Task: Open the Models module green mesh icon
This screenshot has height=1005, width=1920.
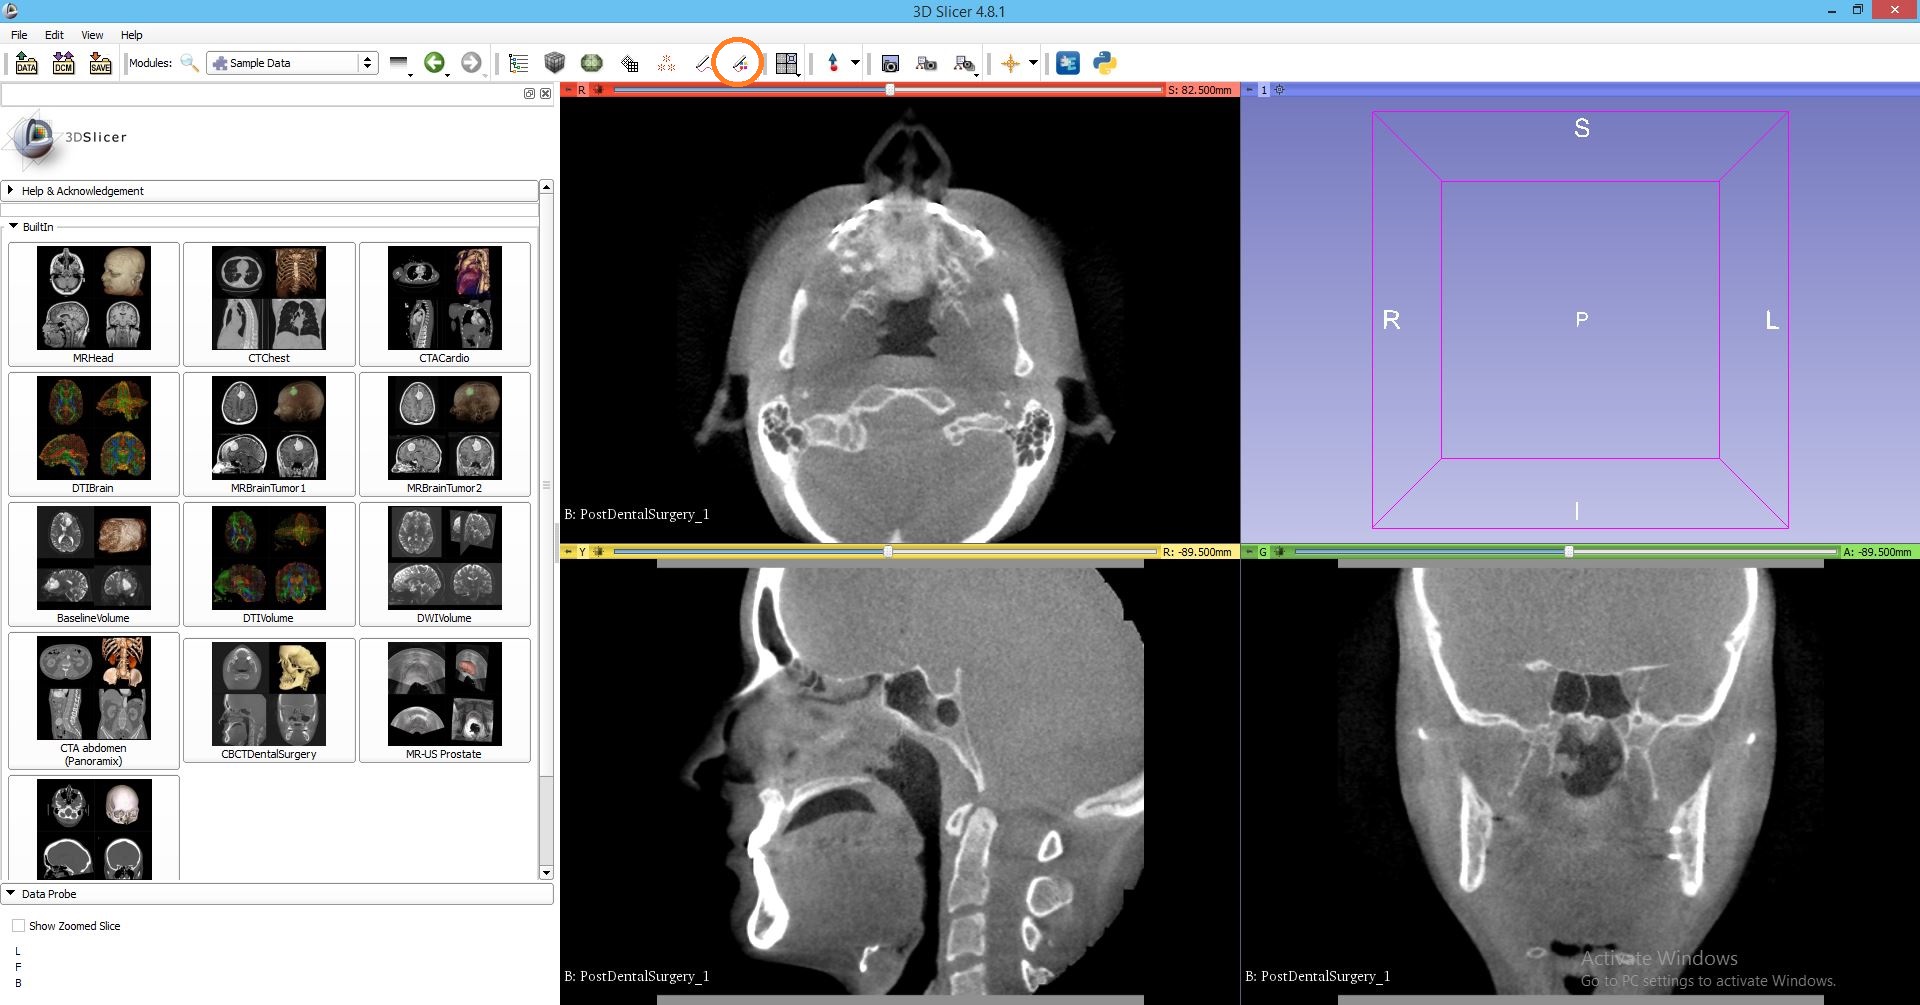Action: (x=592, y=63)
